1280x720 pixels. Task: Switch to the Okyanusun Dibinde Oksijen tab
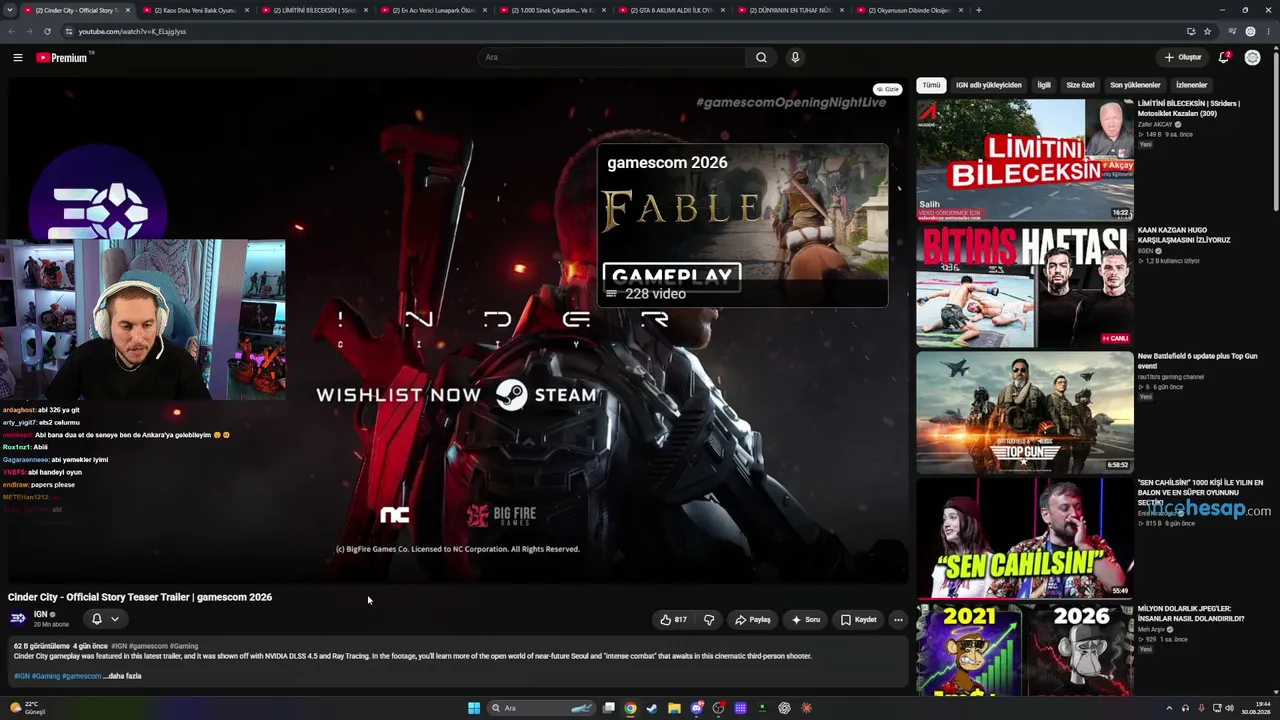click(909, 10)
